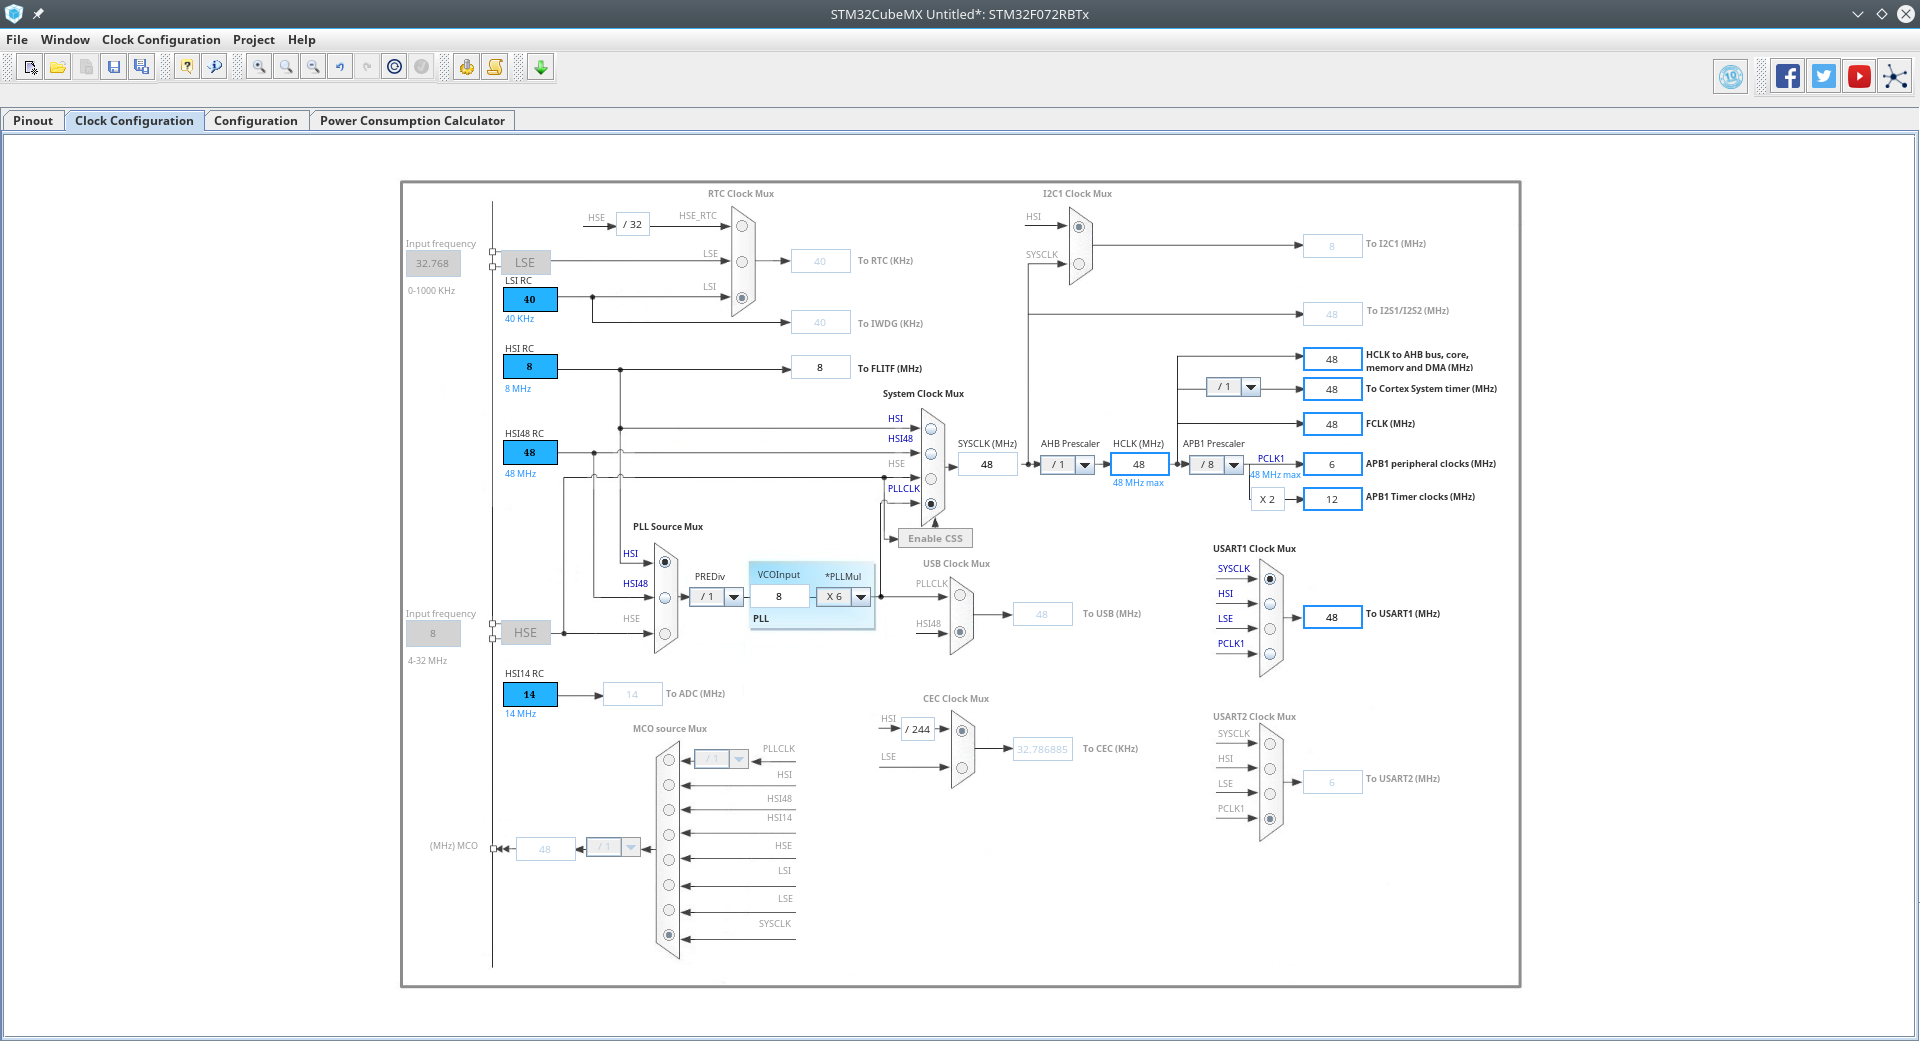This screenshot has width=1920, height=1042.
Task: Open the ST 10 years badge icon
Action: pyautogui.click(x=1731, y=77)
